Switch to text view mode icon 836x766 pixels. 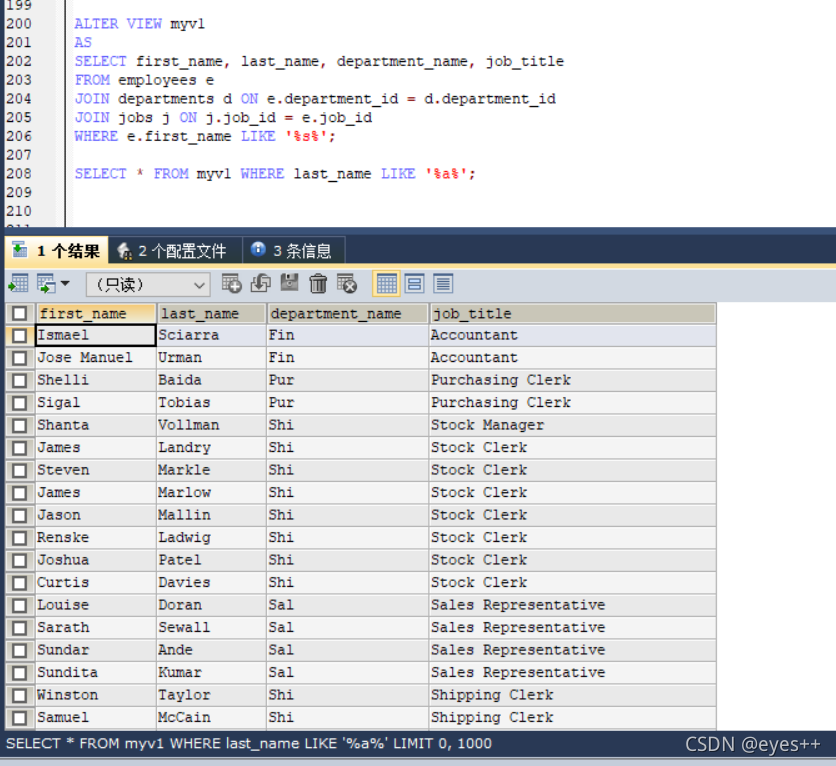[443, 284]
